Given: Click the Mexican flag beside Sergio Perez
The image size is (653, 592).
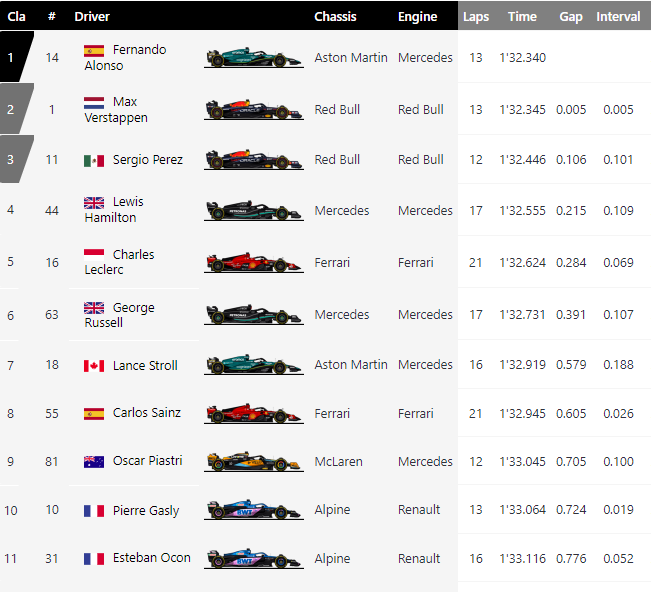Looking at the screenshot, I should point(94,160).
